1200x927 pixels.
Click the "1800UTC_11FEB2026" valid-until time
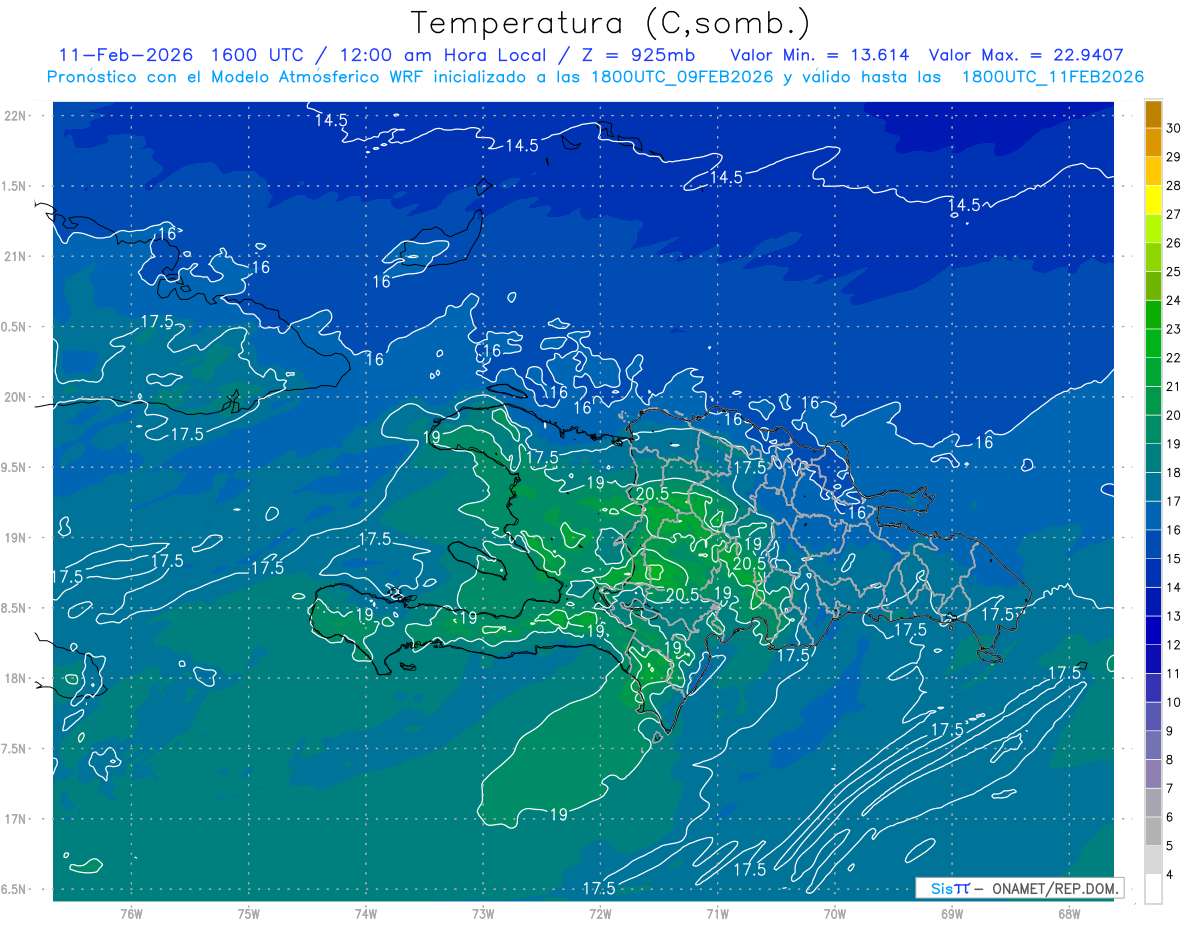pyautogui.click(x=1052, y=76)
